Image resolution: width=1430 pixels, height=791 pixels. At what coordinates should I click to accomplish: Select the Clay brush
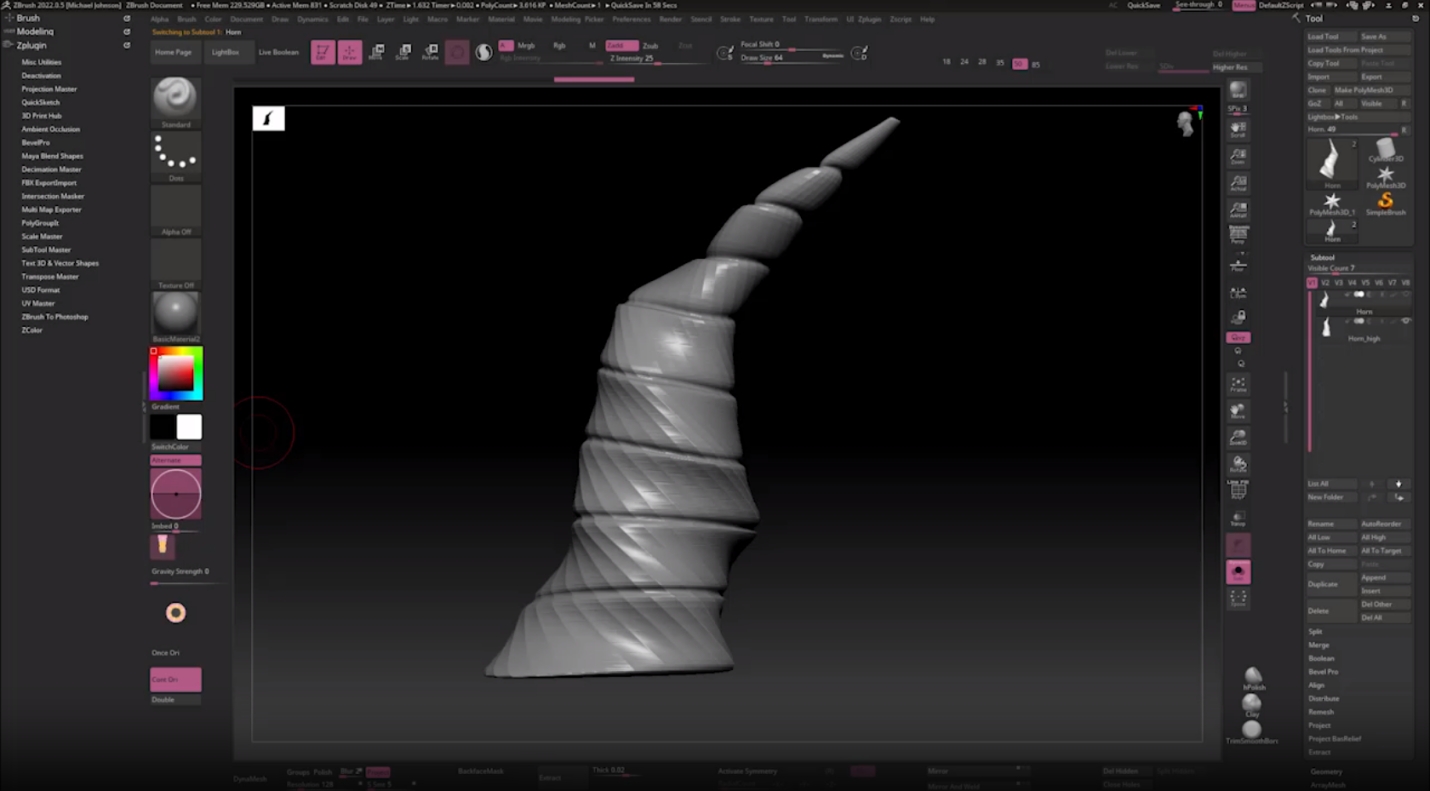coord(1252,706)
